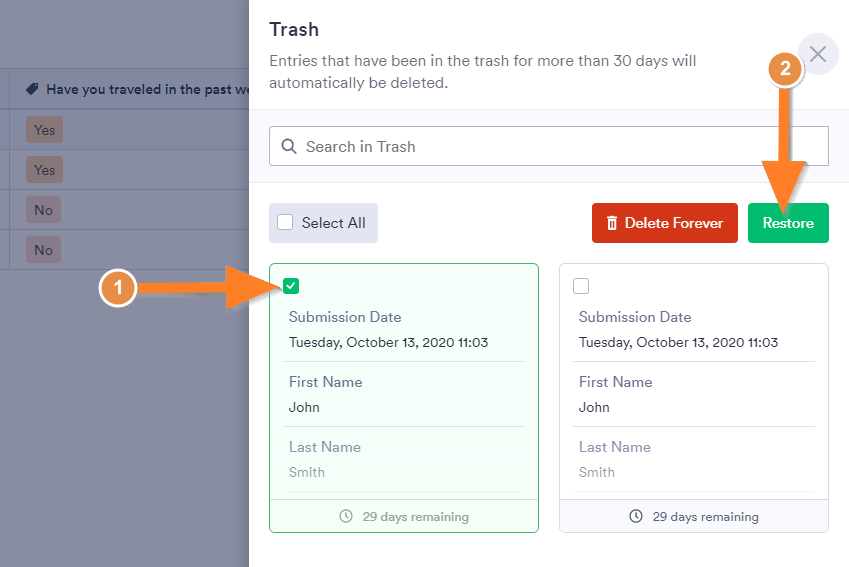Screen dimensions: 849x567
Task: Check the empty checkbox on the second entry
Action: click(581, 286)
